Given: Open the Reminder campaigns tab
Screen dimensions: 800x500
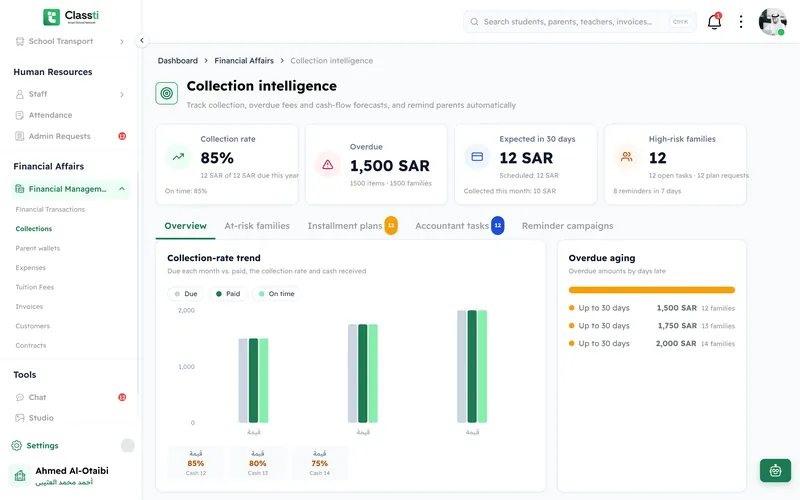Looking at the screenshot, I should 567,226.
